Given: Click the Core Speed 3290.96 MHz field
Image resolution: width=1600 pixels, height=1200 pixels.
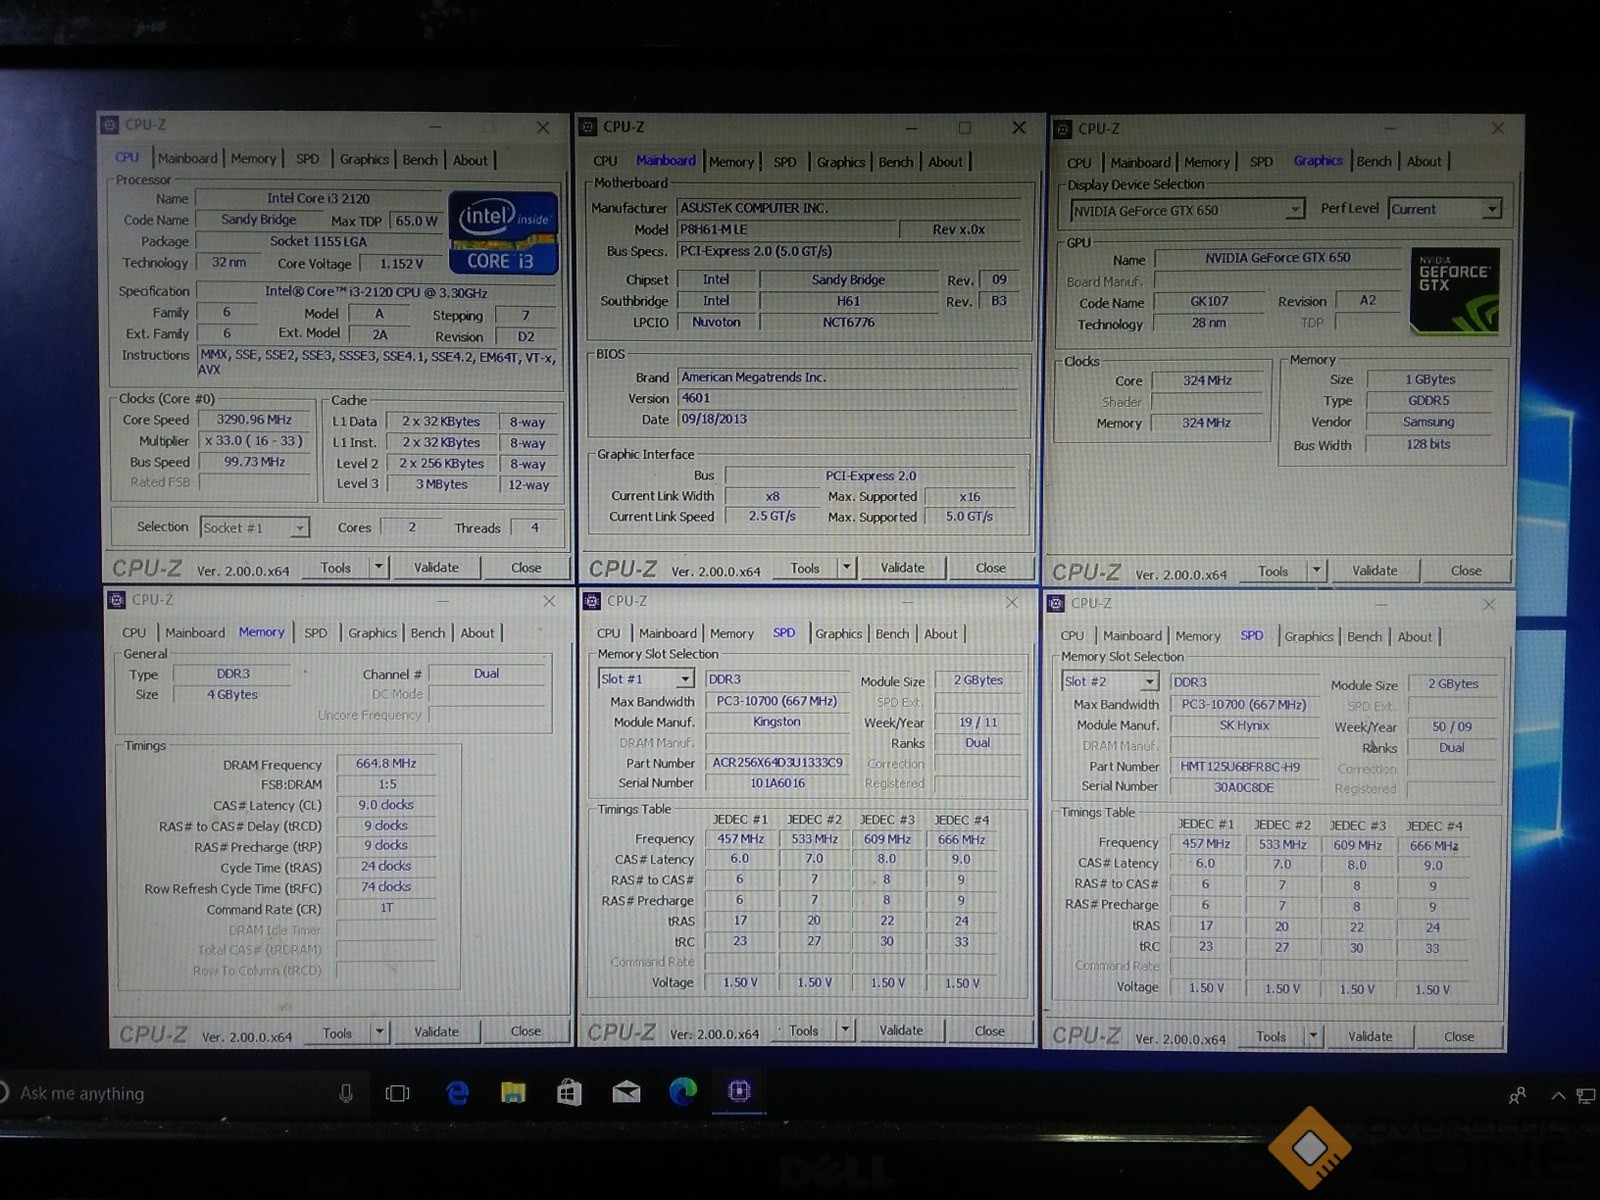Looking at the screenshot, I should (x=254, y=419).
